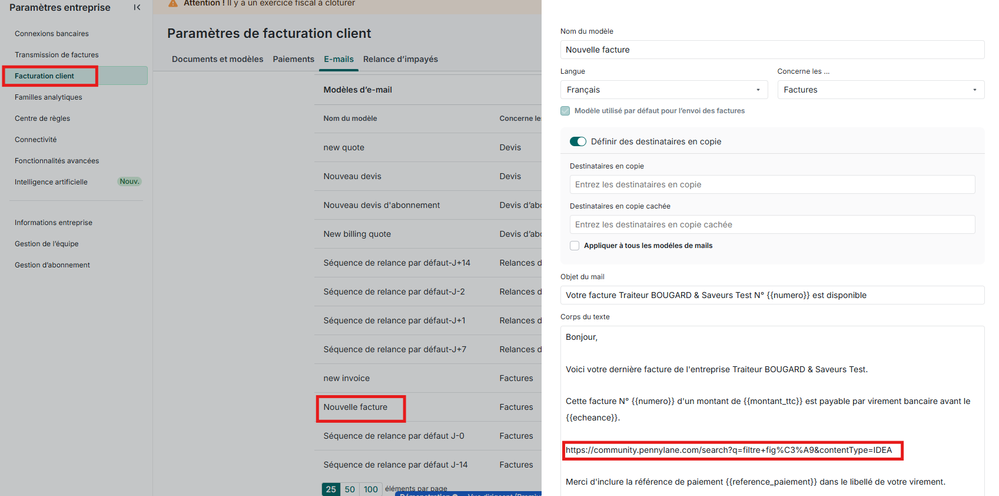Tick 'Modèle utilisé par défaut' checkbox
Viewport: 999px width, 496px height.
(566, 111)
